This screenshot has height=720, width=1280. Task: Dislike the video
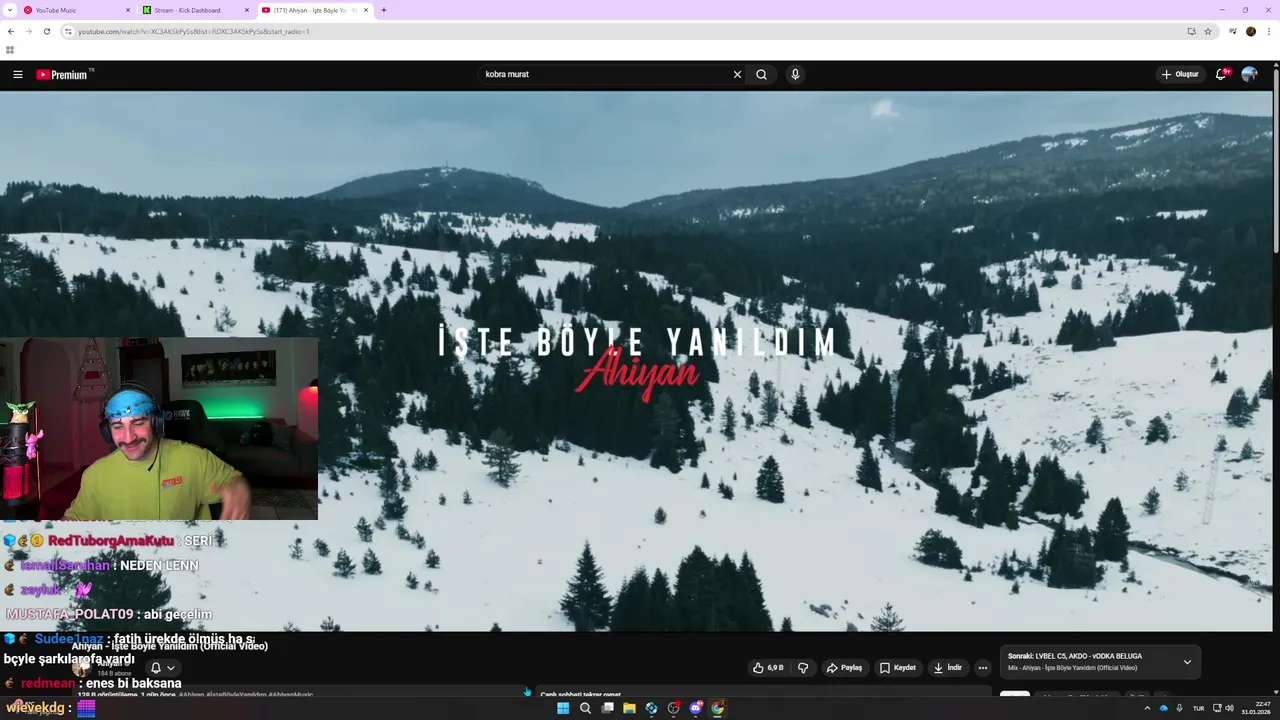tap(802, 667)
